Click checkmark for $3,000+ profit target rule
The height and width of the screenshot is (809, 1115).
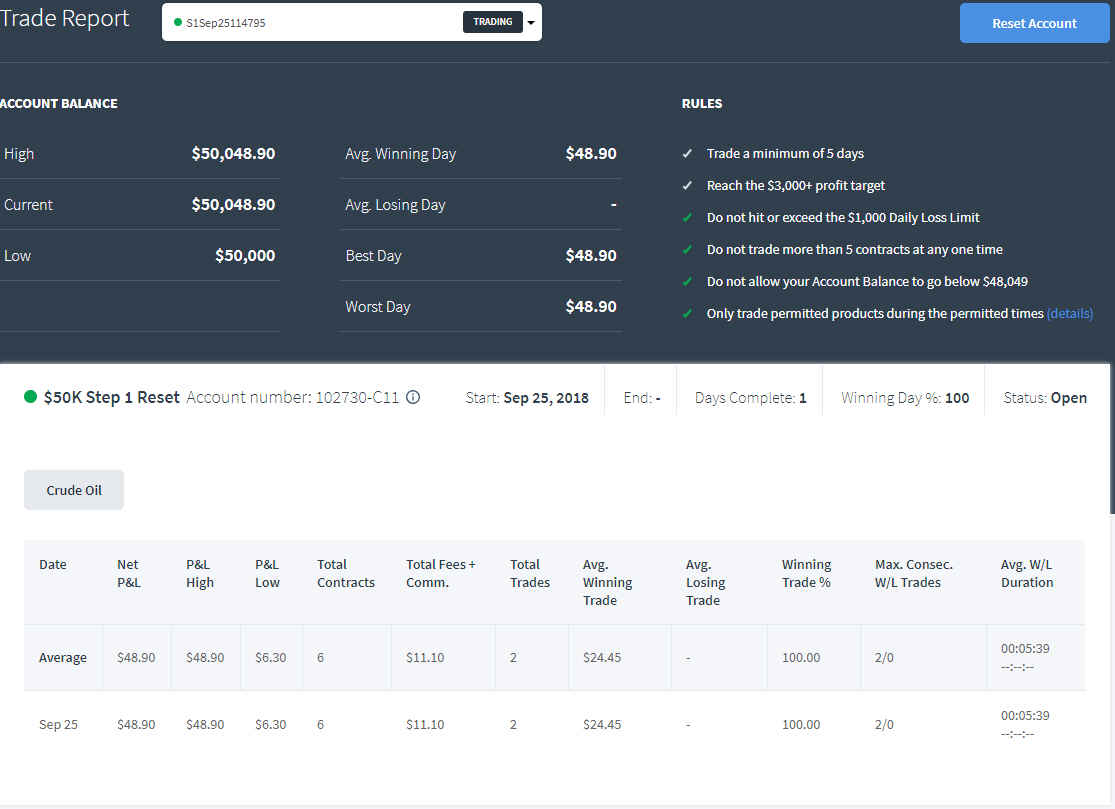click(x=687, y=186)
